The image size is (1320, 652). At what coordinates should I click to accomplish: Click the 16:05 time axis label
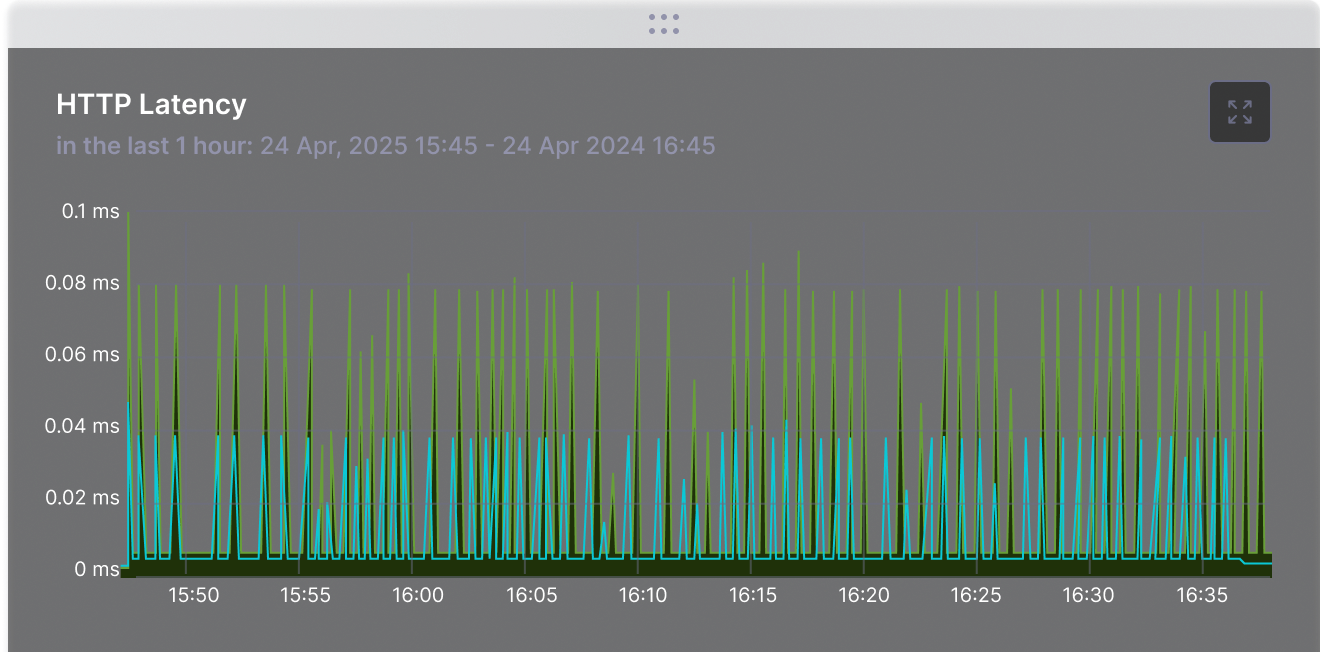(x=531, y=595)
